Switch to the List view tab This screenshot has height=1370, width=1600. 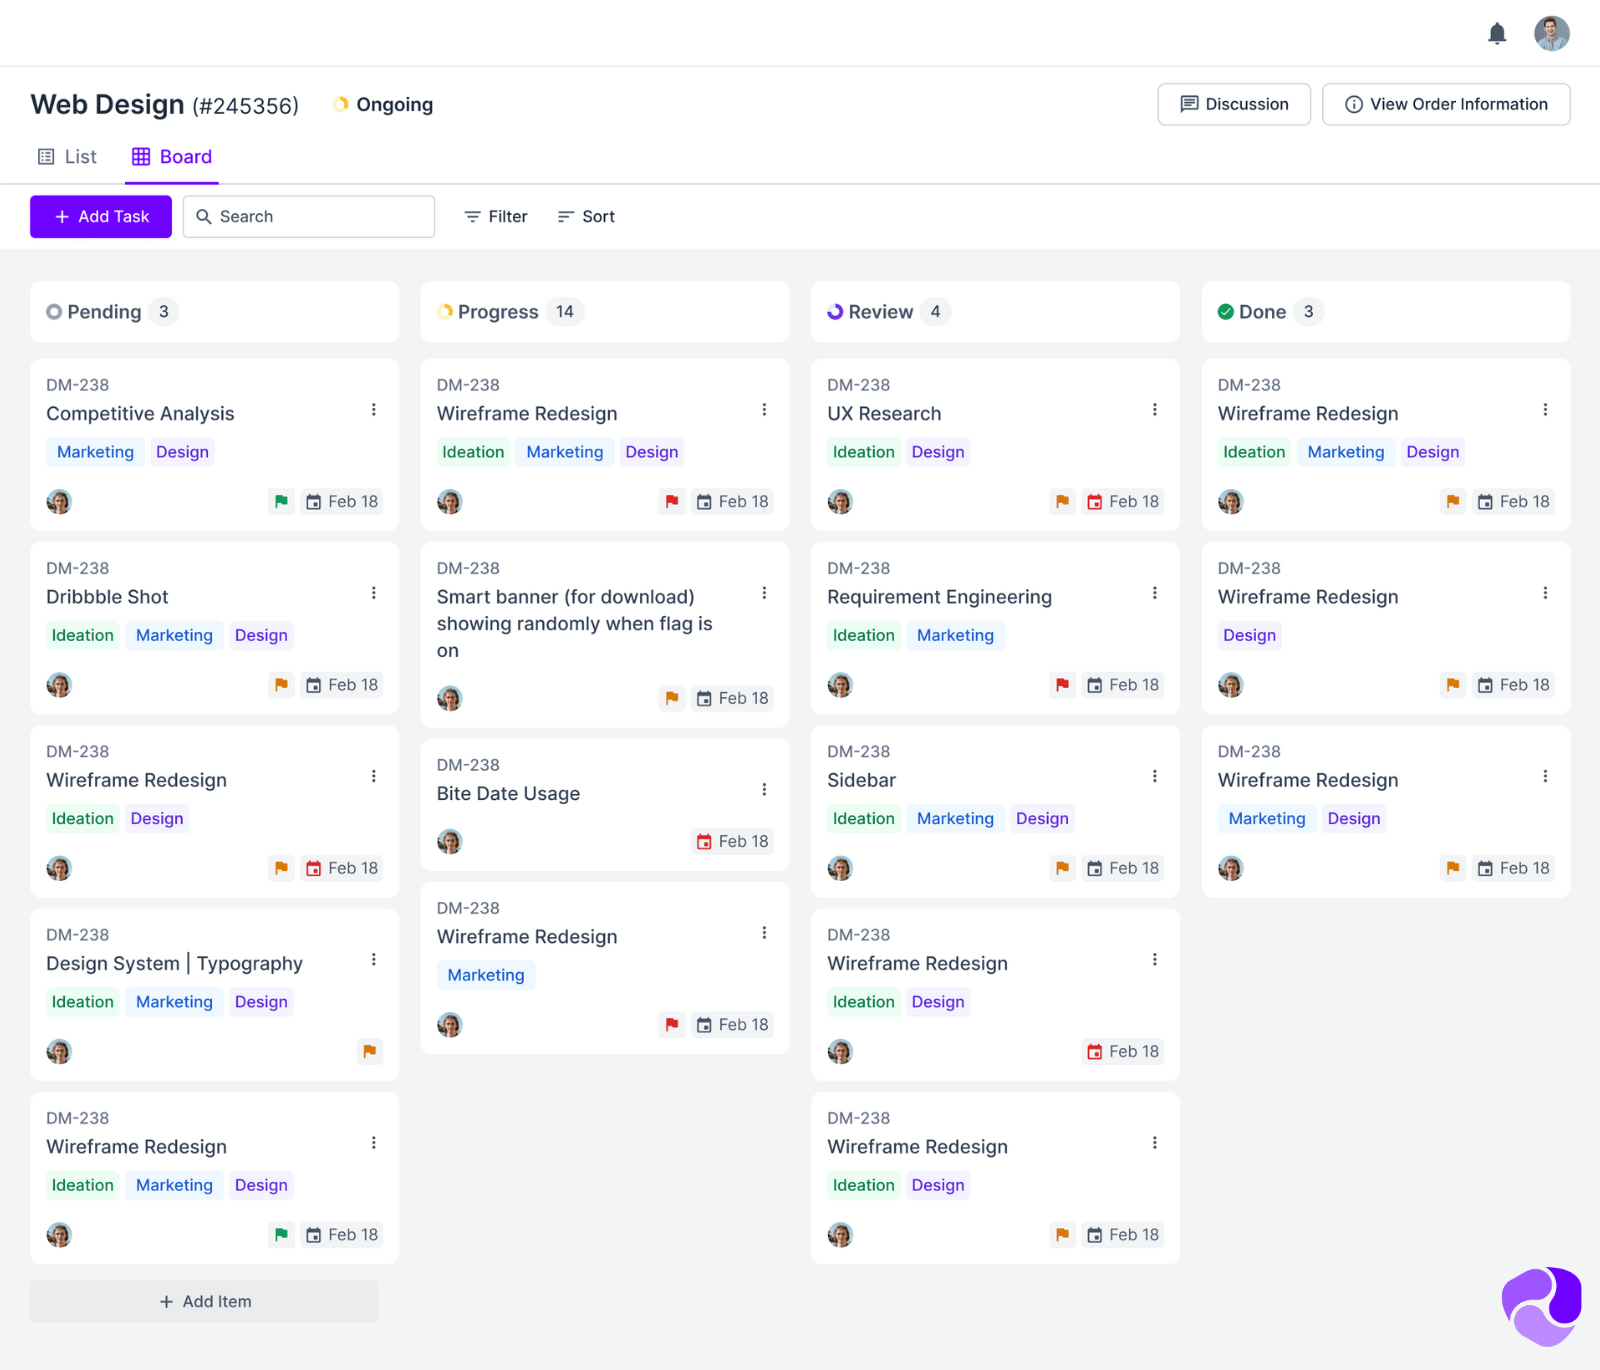pyautogui.click(x=66, y=156)
